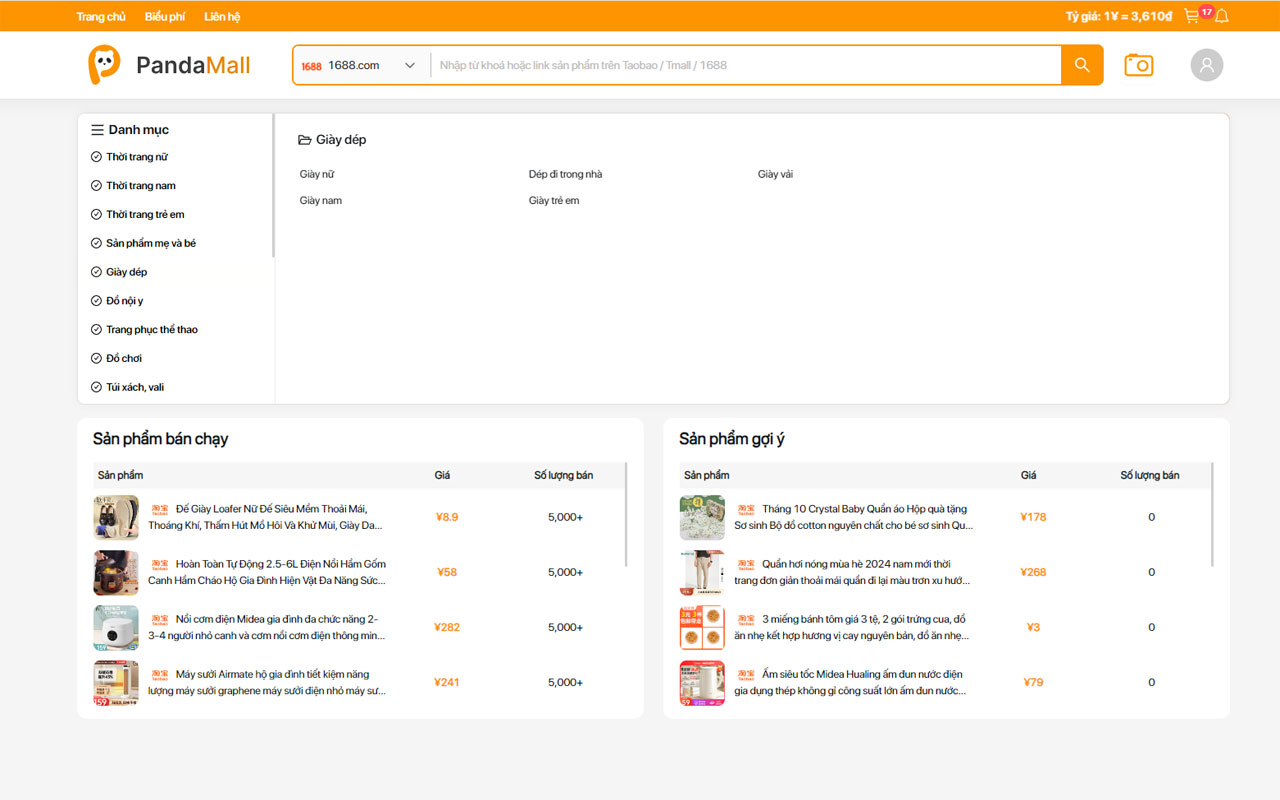
Task: Select Sản phẩm mẹ và bé category
Action: click(151, 244)
